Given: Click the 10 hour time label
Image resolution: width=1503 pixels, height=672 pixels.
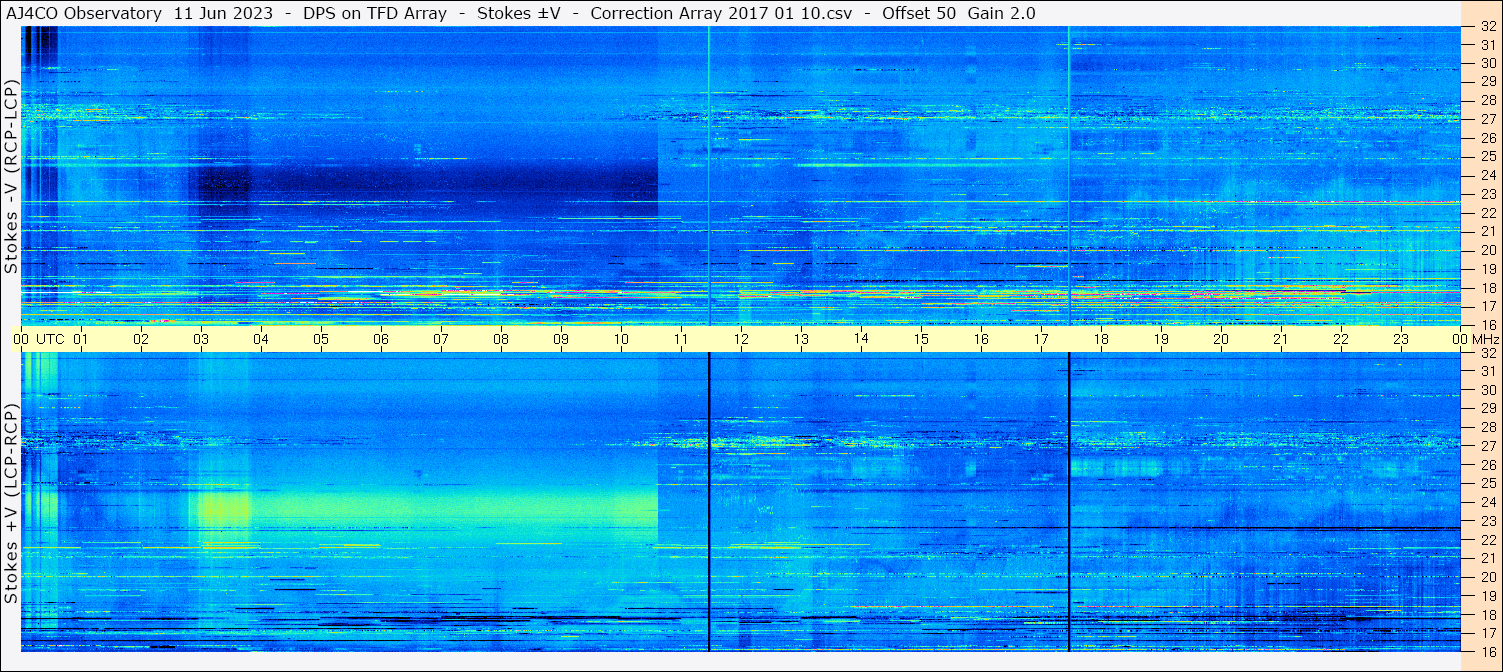Looking at the screenshot, I should click(621, 339).
